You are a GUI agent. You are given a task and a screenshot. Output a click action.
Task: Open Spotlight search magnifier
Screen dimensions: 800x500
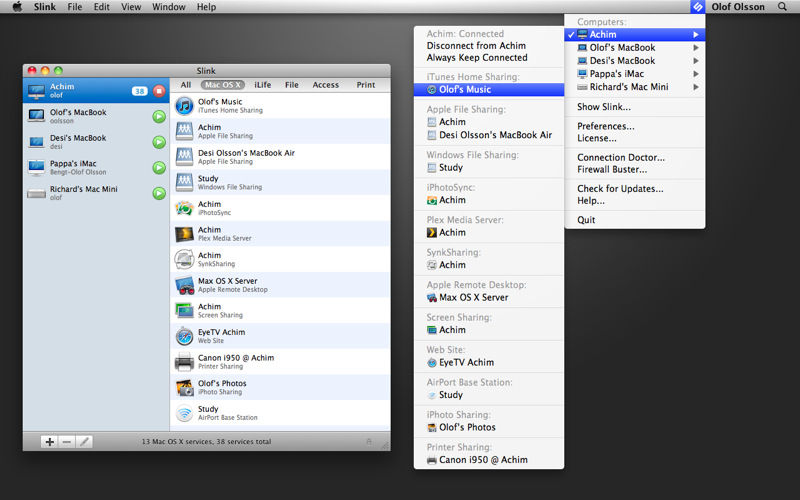782,7
